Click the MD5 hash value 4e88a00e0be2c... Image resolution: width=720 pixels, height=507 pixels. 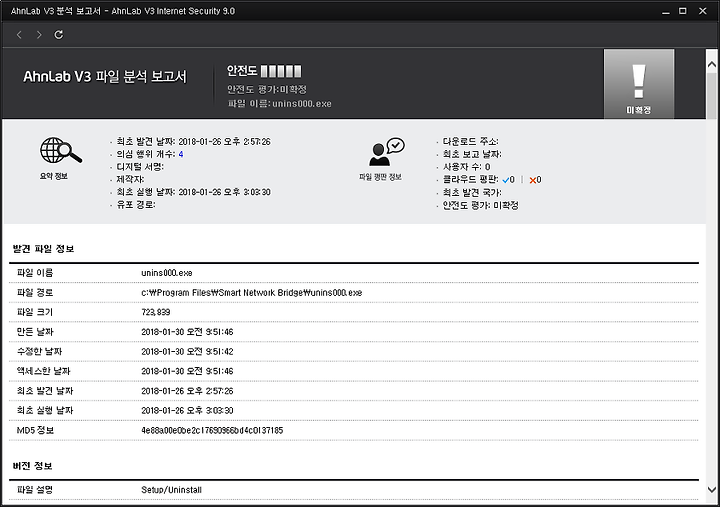click(x=212, y=430)
